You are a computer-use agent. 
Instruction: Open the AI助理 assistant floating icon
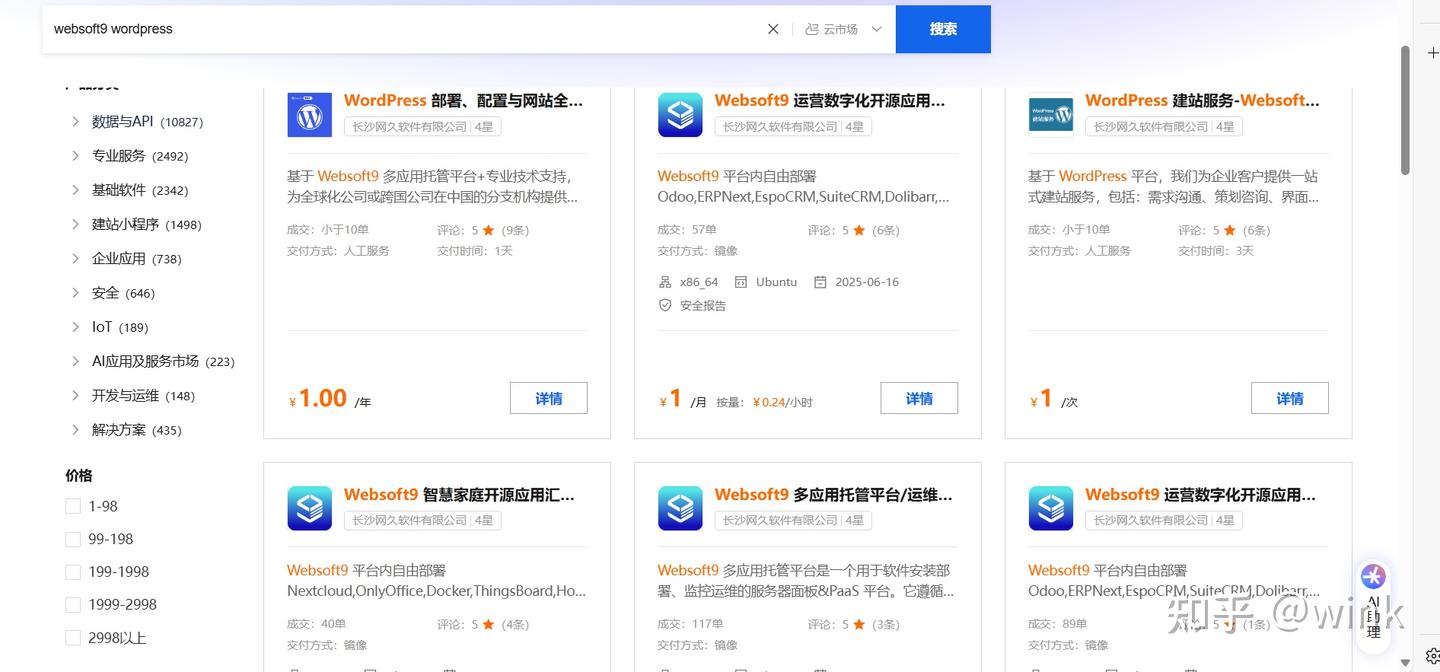[1373, 577]
